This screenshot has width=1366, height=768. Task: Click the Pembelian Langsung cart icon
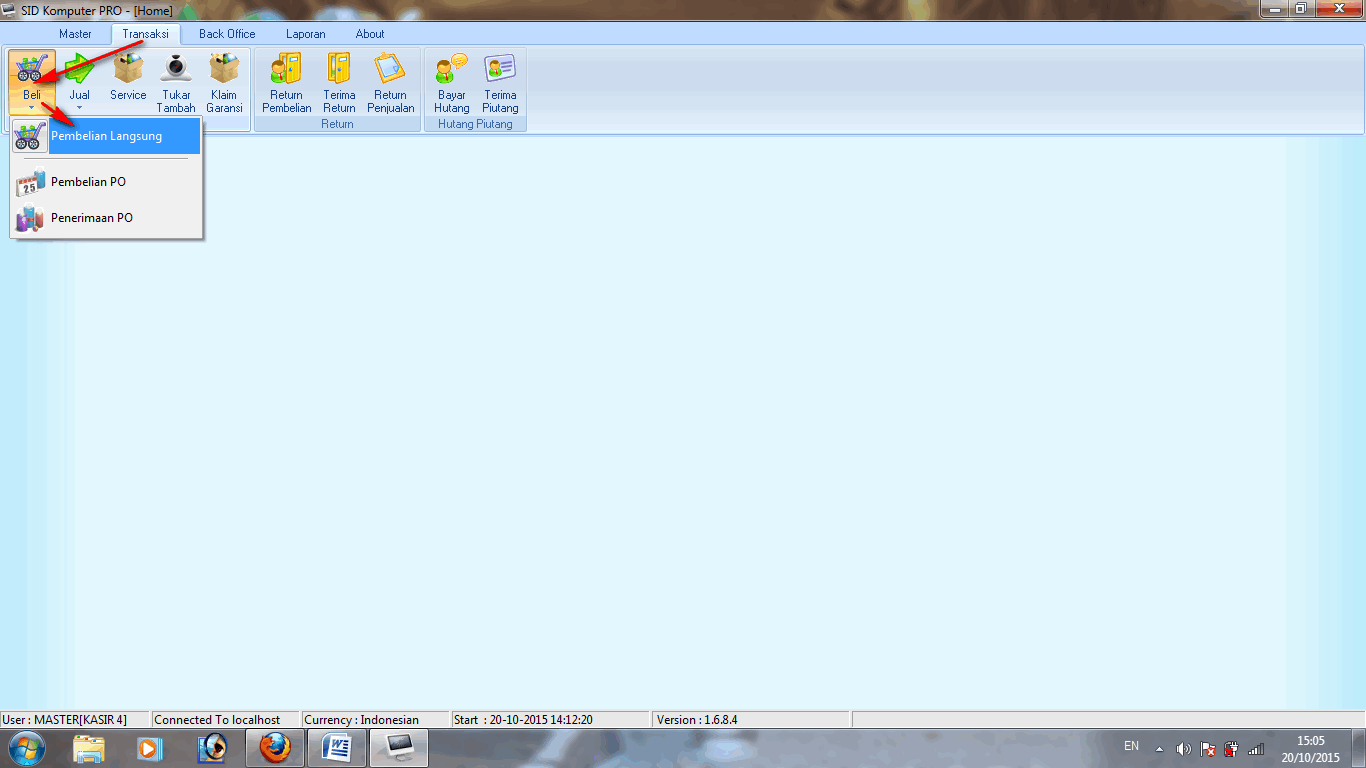(x=30, y=136)
